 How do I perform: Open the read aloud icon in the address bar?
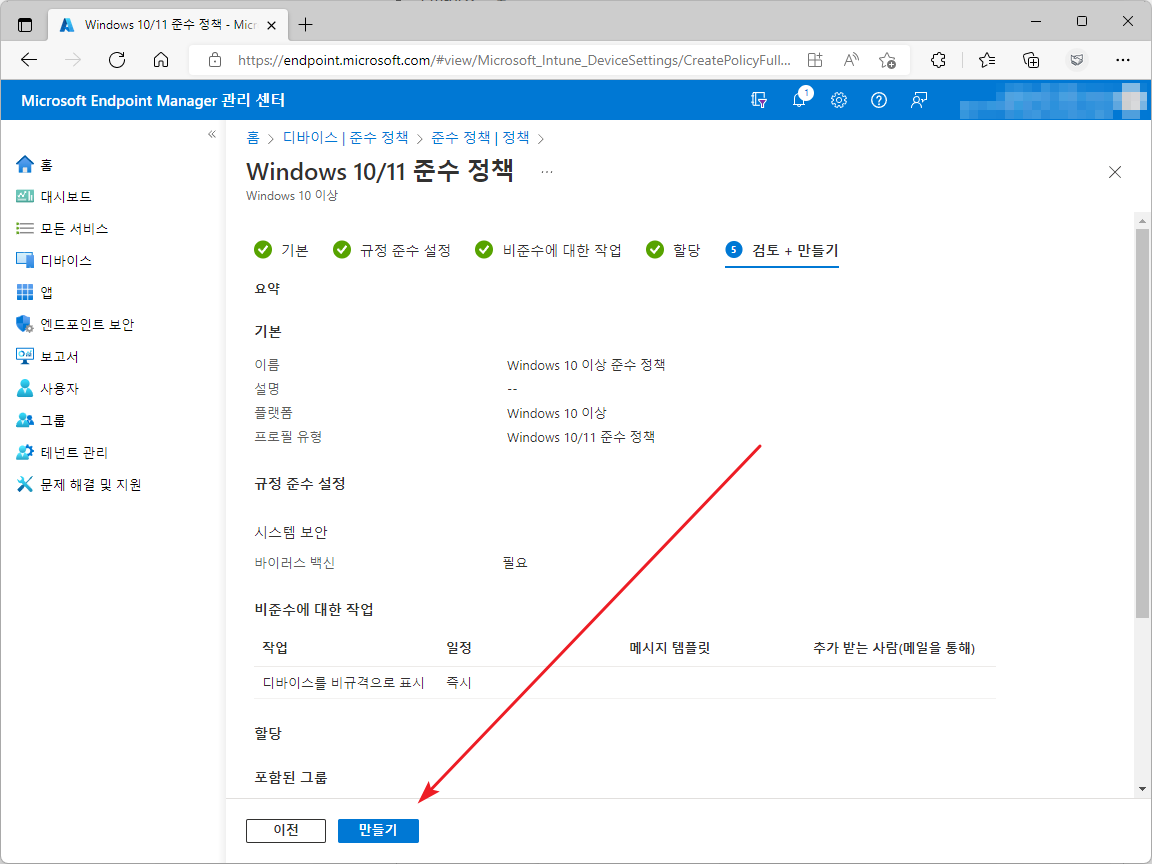851,60
